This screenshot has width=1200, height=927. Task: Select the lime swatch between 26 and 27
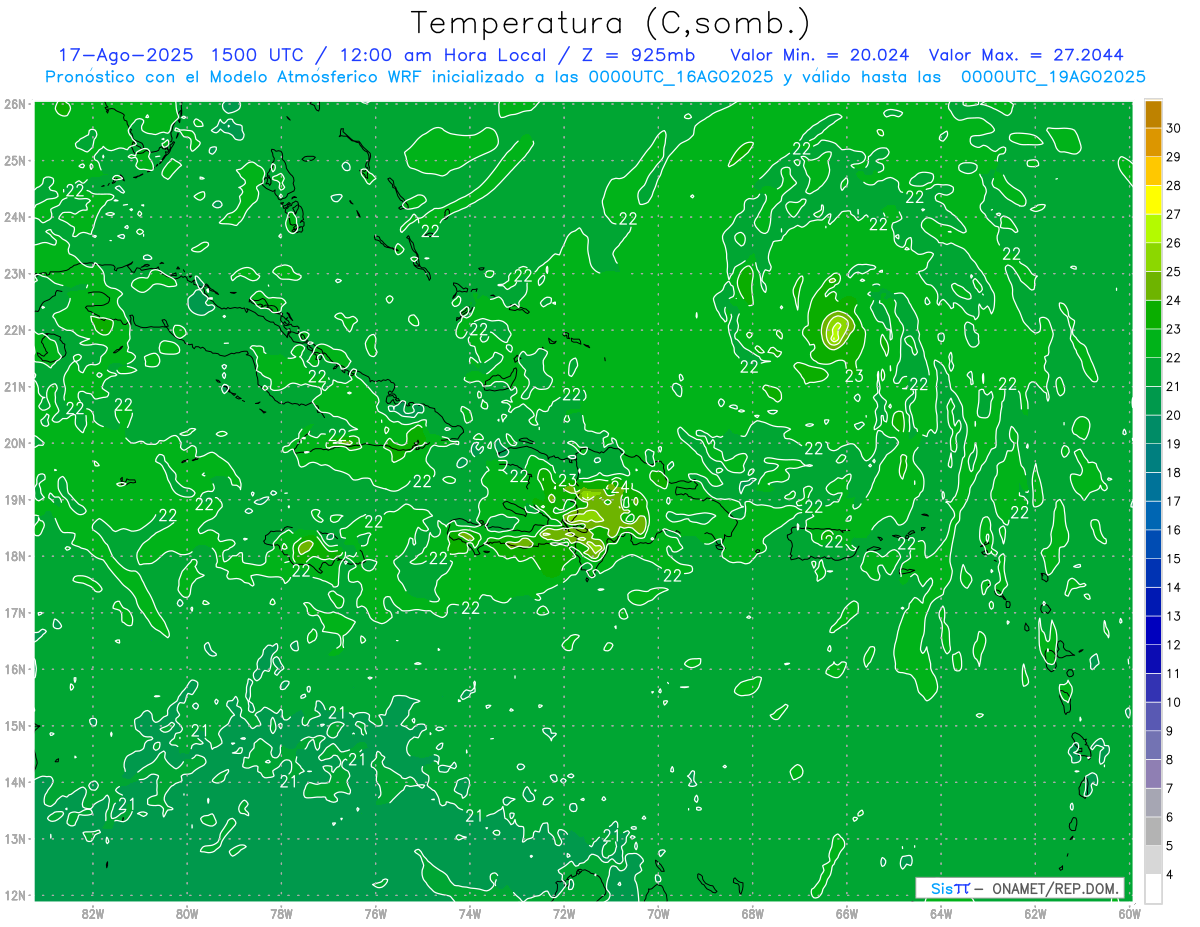click(x=1153, y=229)
